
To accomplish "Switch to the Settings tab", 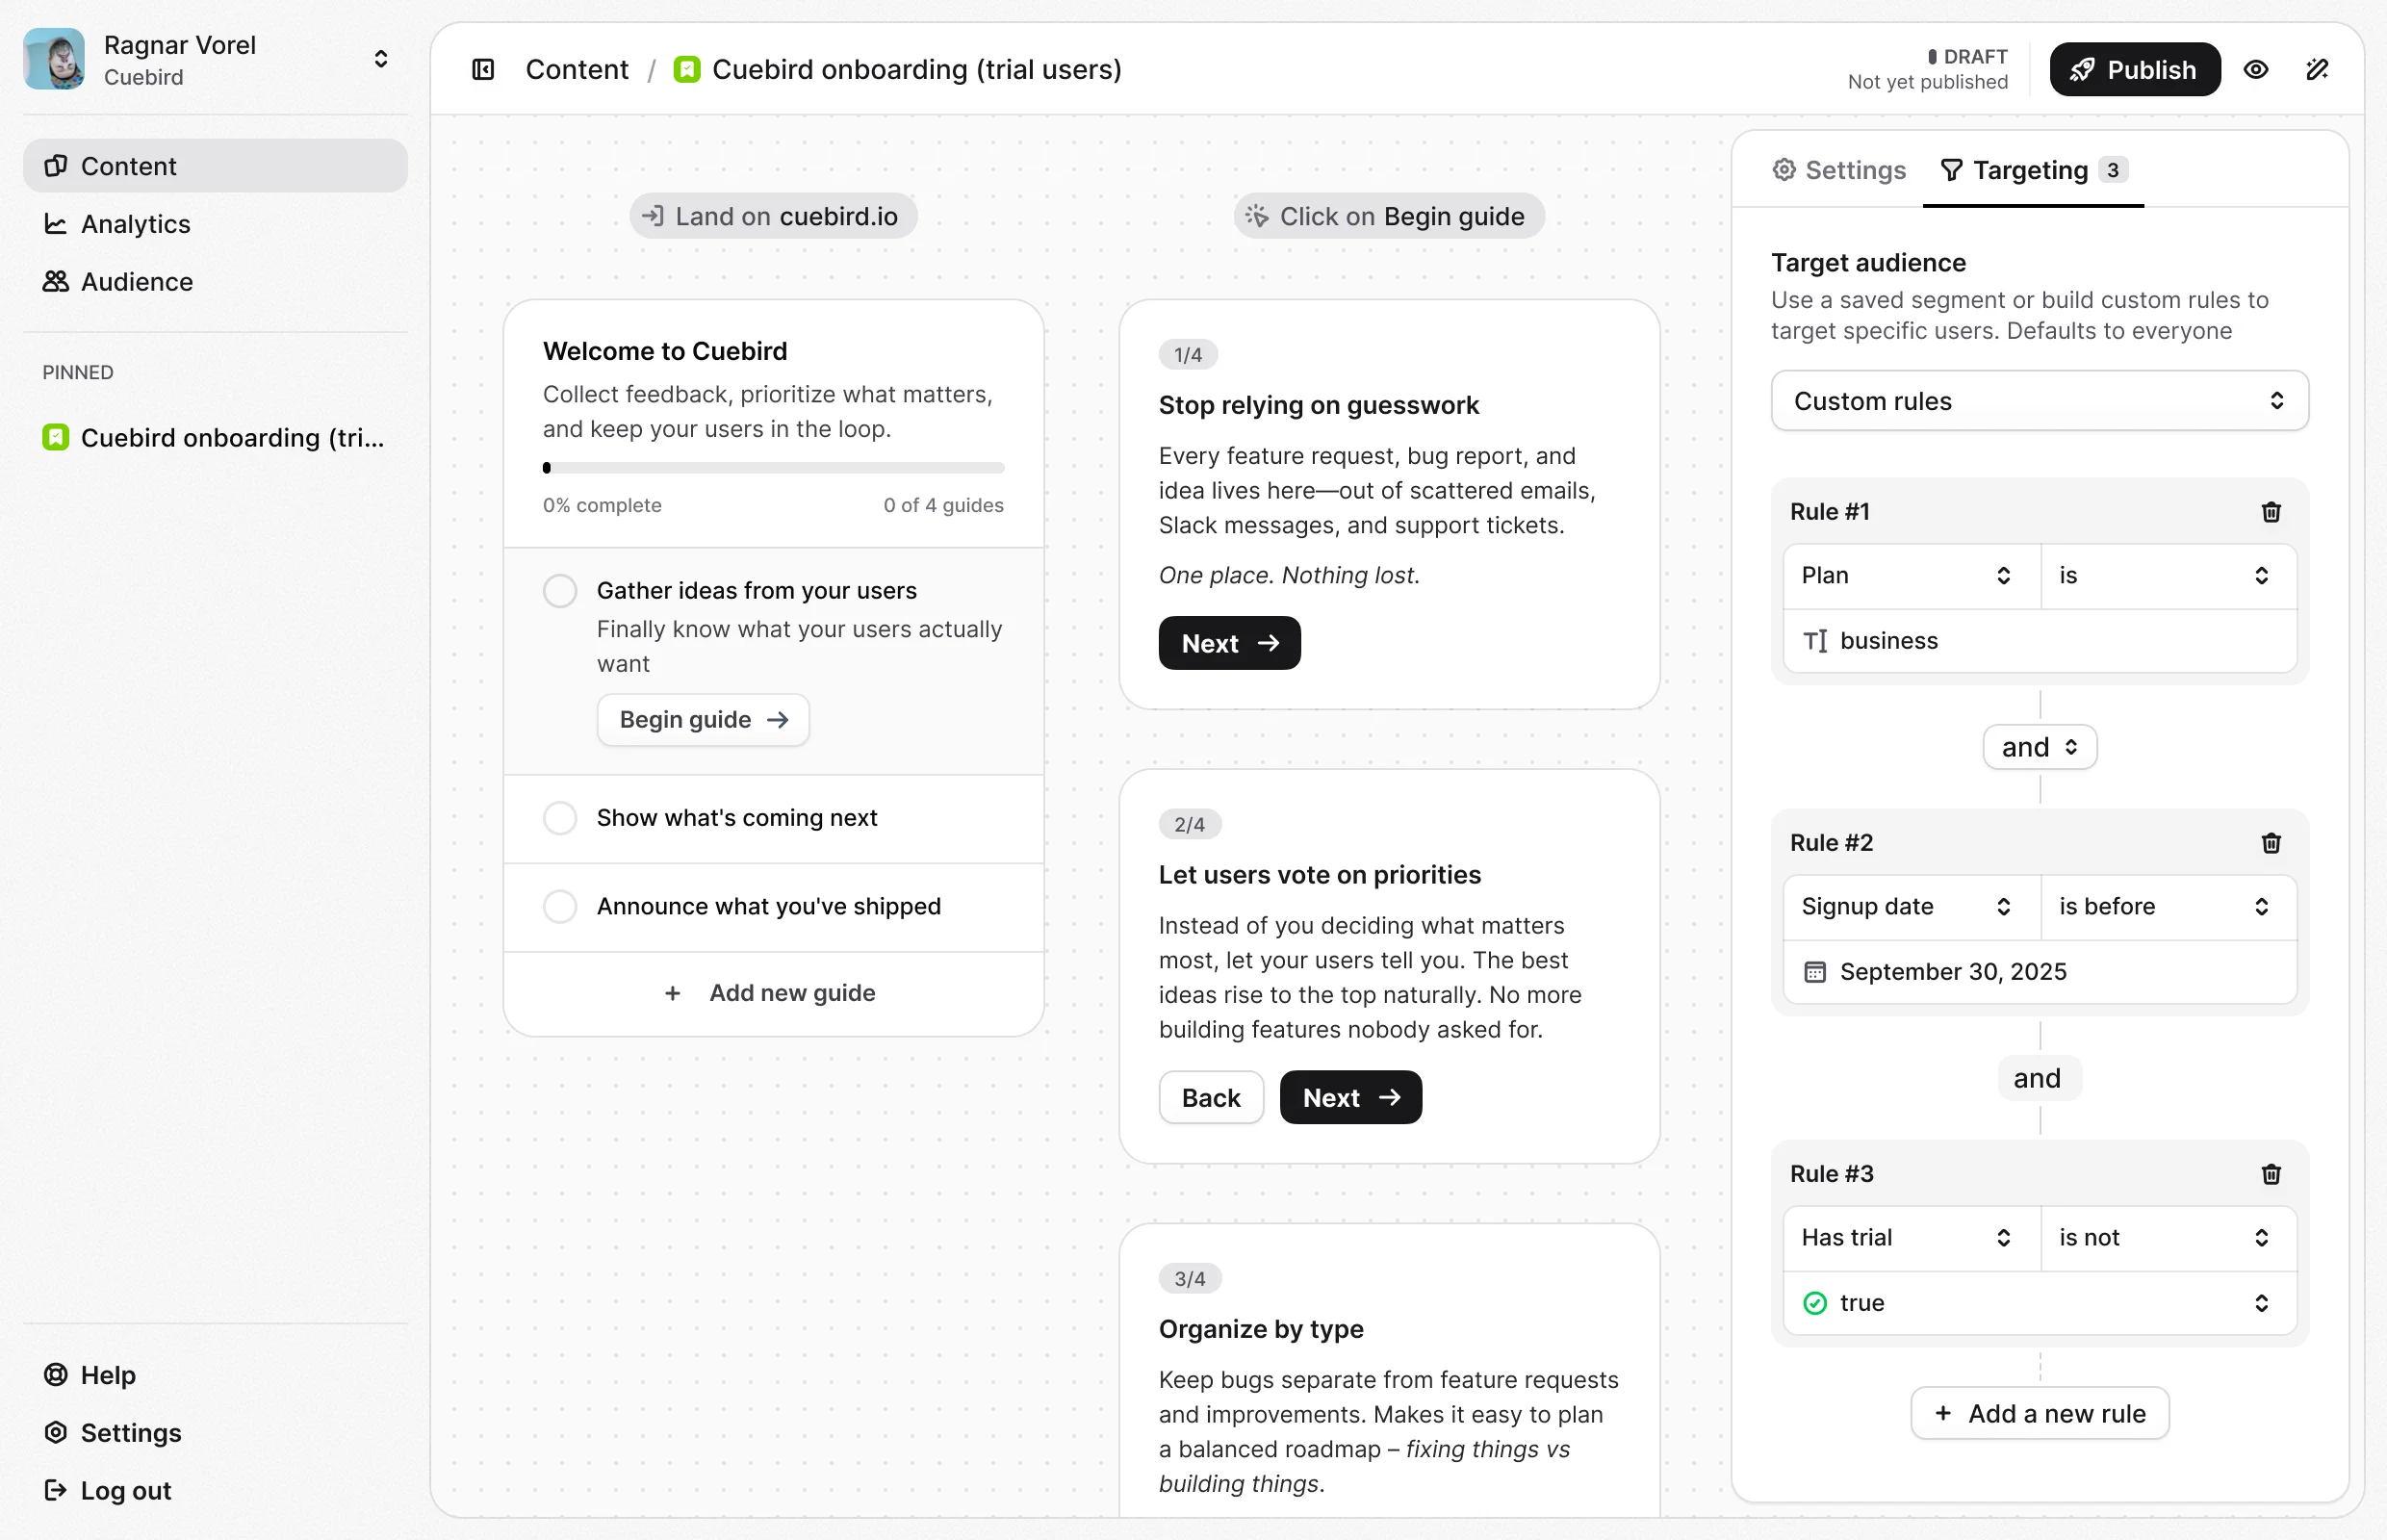I will [1839, 170].
